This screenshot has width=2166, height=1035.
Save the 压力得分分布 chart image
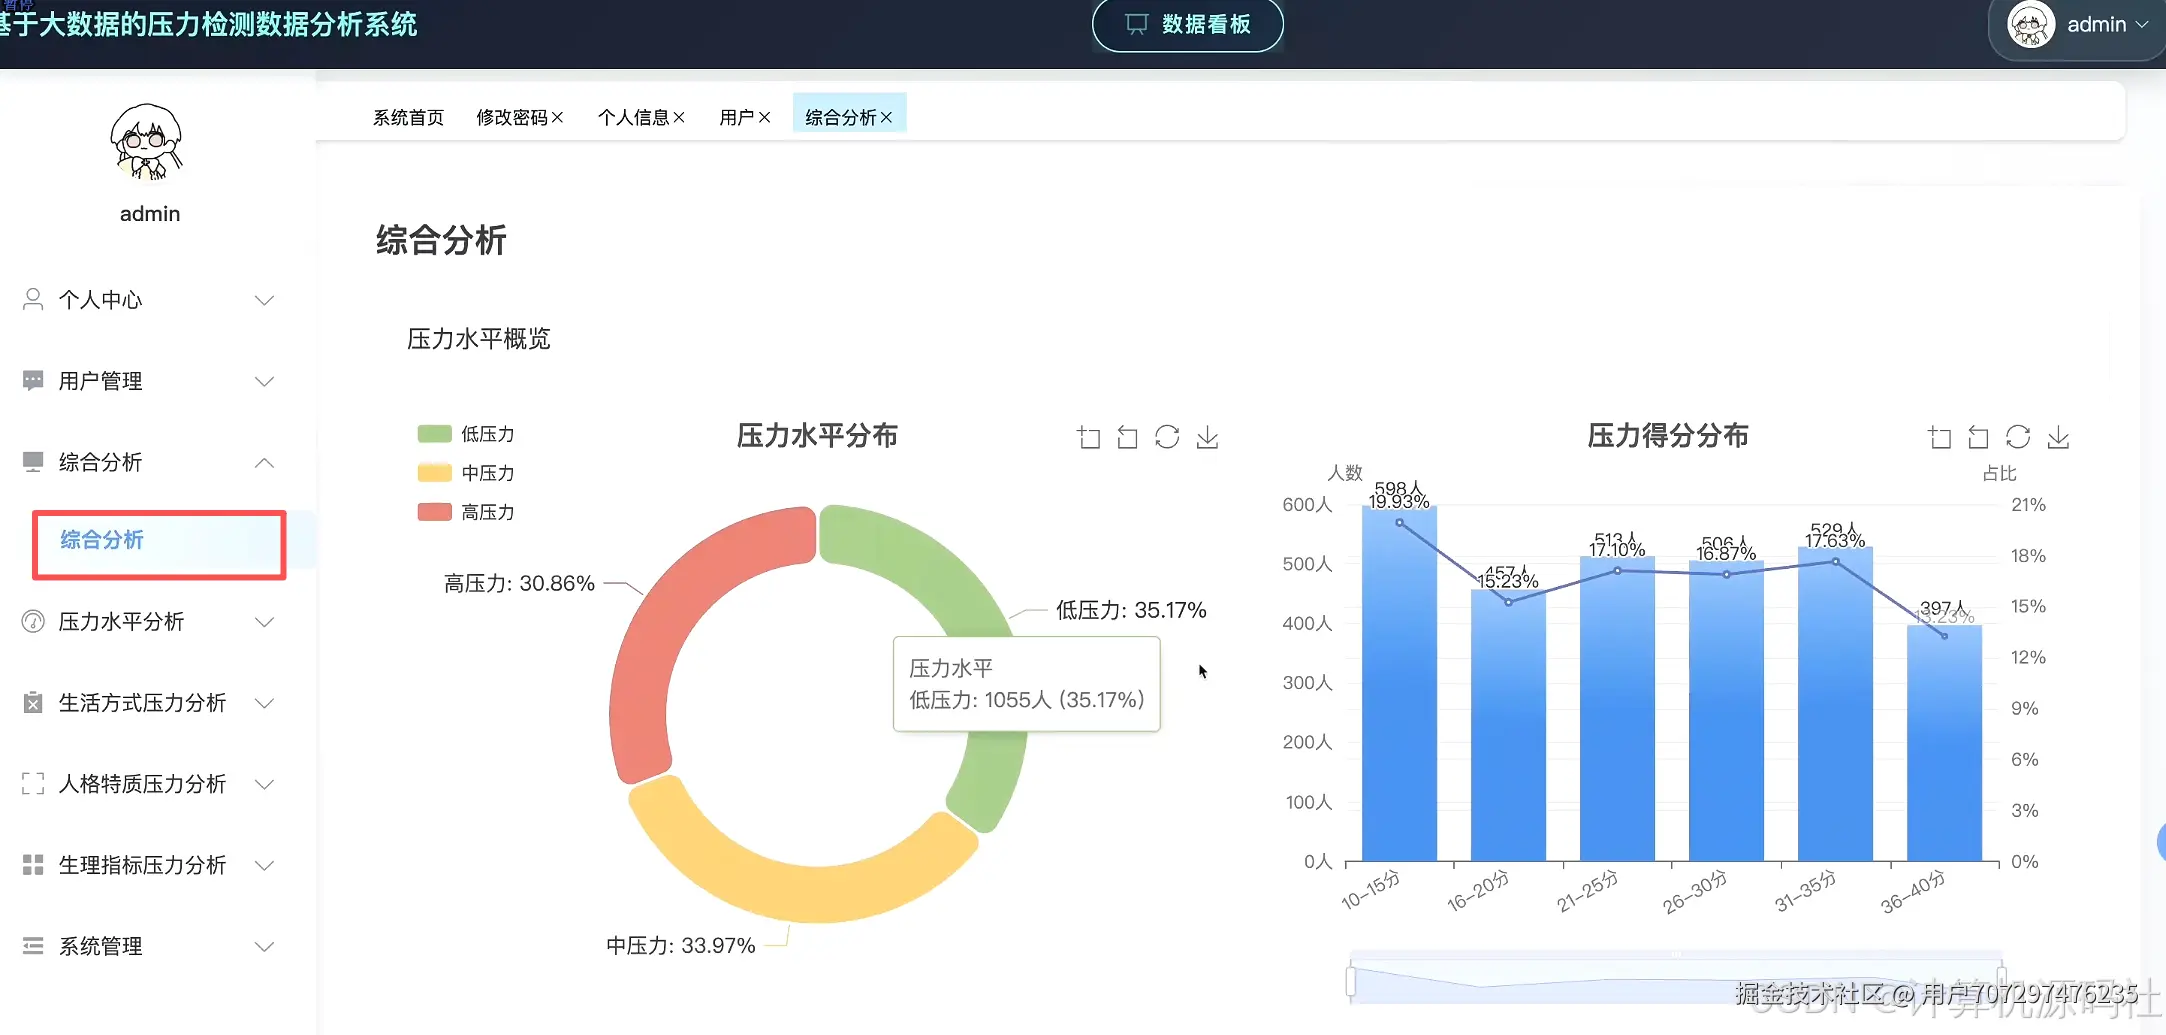click(x=2058, y=437)
